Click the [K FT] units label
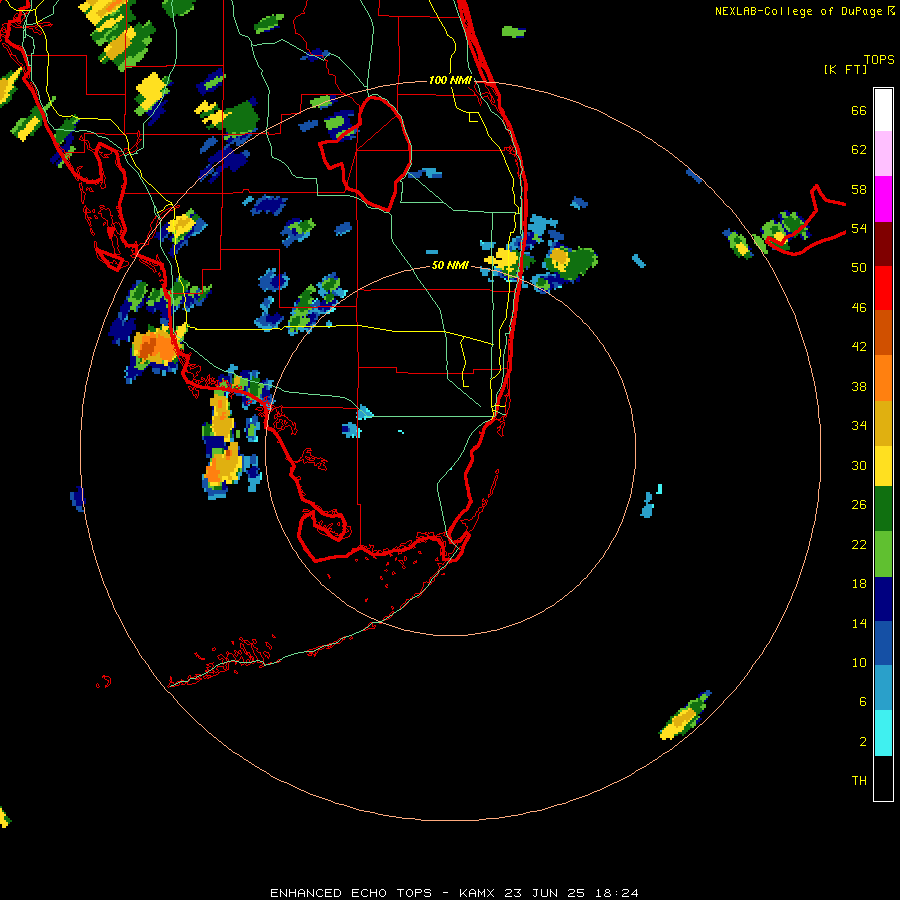The height and width of the screenshot is (900, 900). click(x=845, y=69)
